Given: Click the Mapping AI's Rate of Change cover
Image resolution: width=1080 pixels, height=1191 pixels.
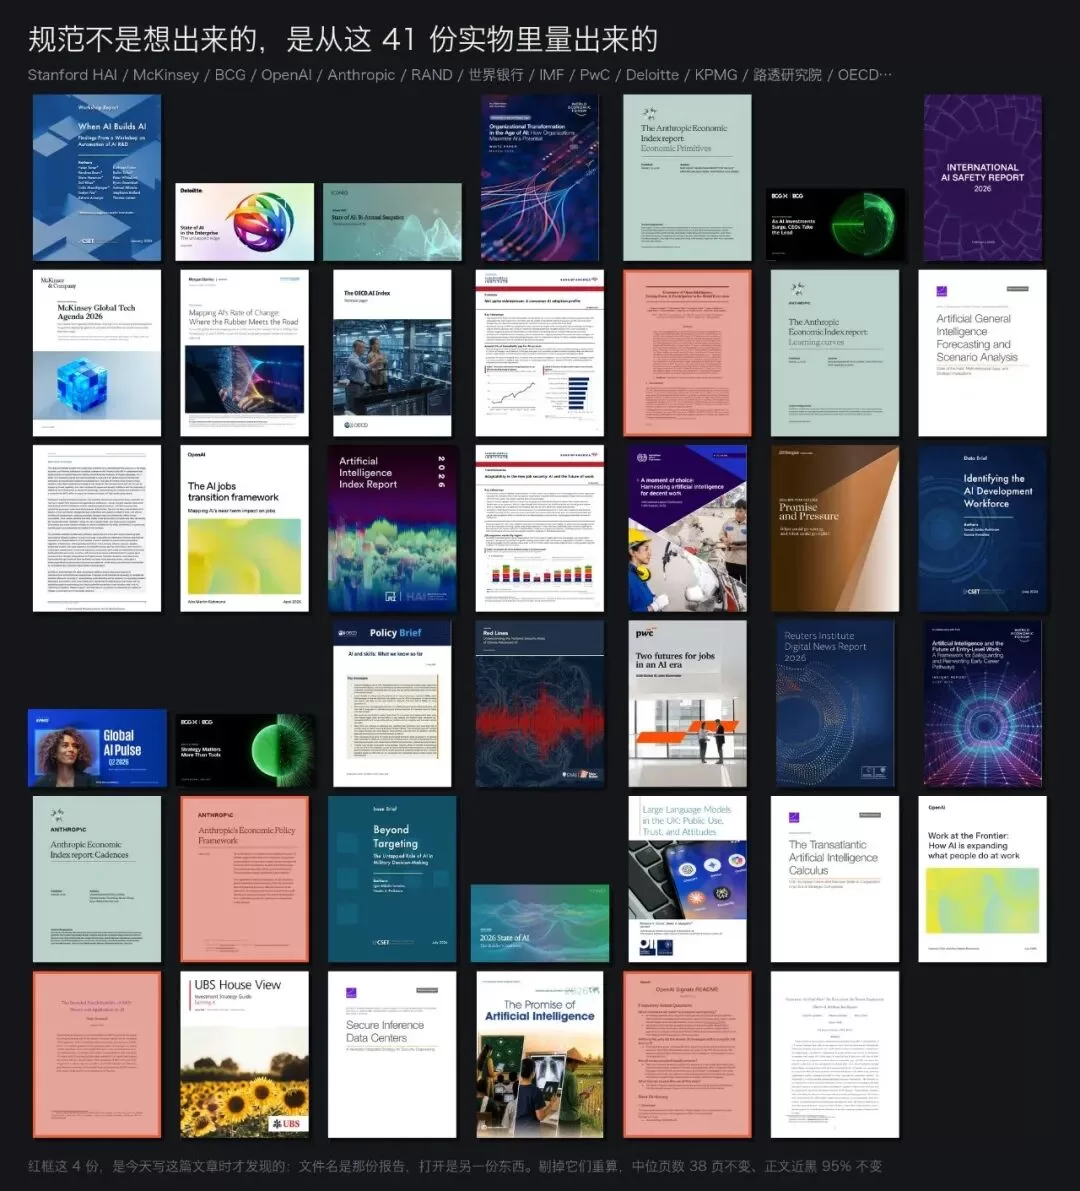Looking at the screenshot, I should coord(245,353).
